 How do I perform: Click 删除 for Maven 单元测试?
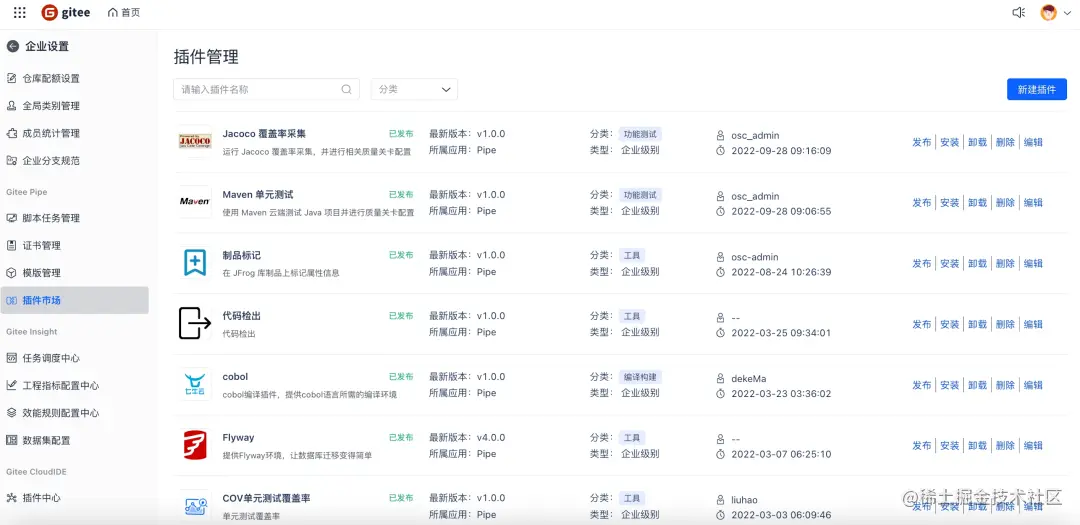click(x=1006, y=203)
